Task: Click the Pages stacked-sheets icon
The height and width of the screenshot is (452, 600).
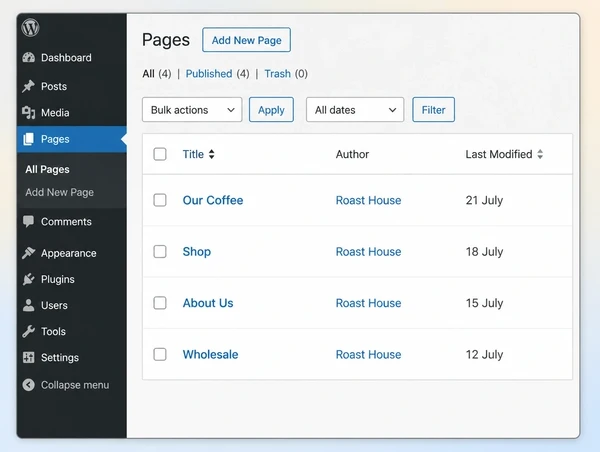Action: pyautogui.click(x=29, y=139)
